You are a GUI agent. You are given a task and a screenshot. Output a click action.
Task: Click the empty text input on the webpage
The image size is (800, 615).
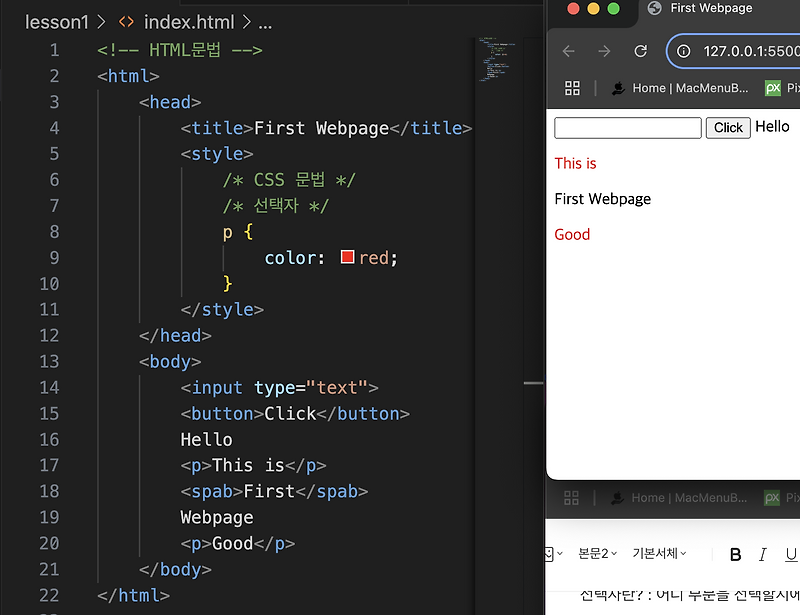click(x=627, y=127)
